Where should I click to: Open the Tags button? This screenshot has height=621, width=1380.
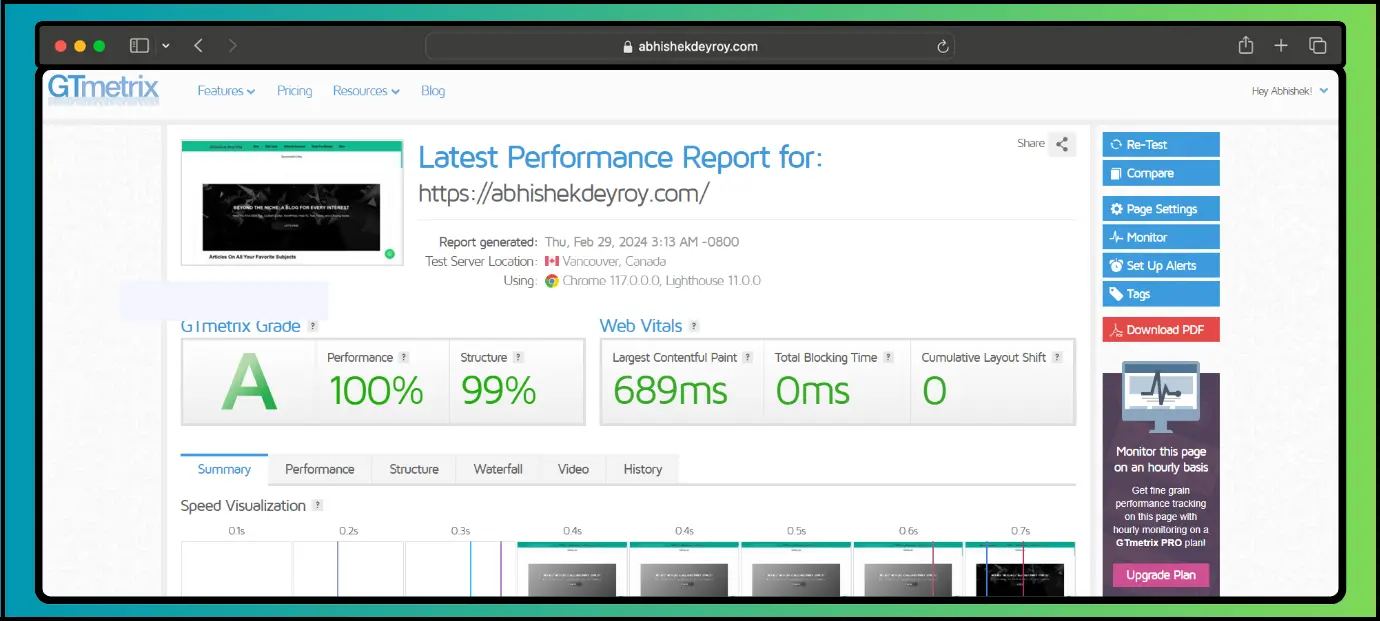1161,294
